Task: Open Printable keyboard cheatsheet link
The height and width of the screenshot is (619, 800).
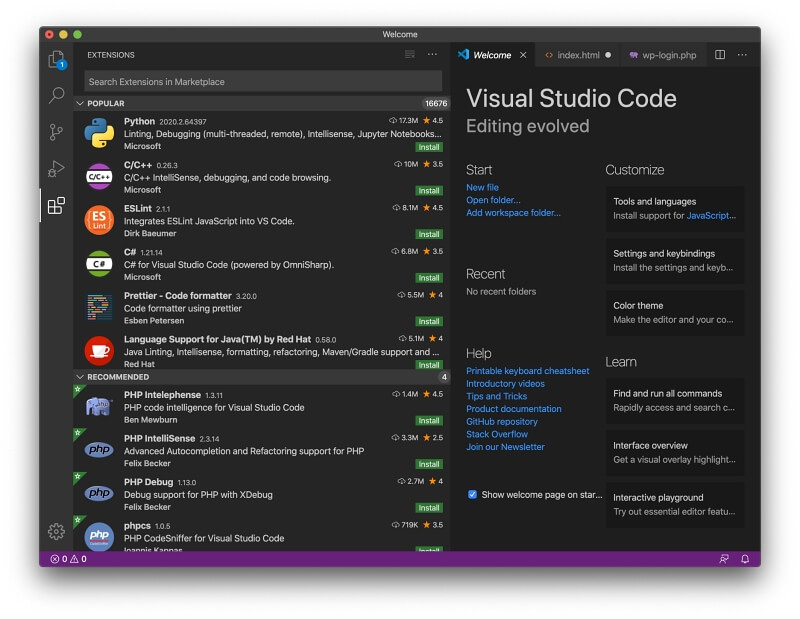Action: click(x=527, y=371)
